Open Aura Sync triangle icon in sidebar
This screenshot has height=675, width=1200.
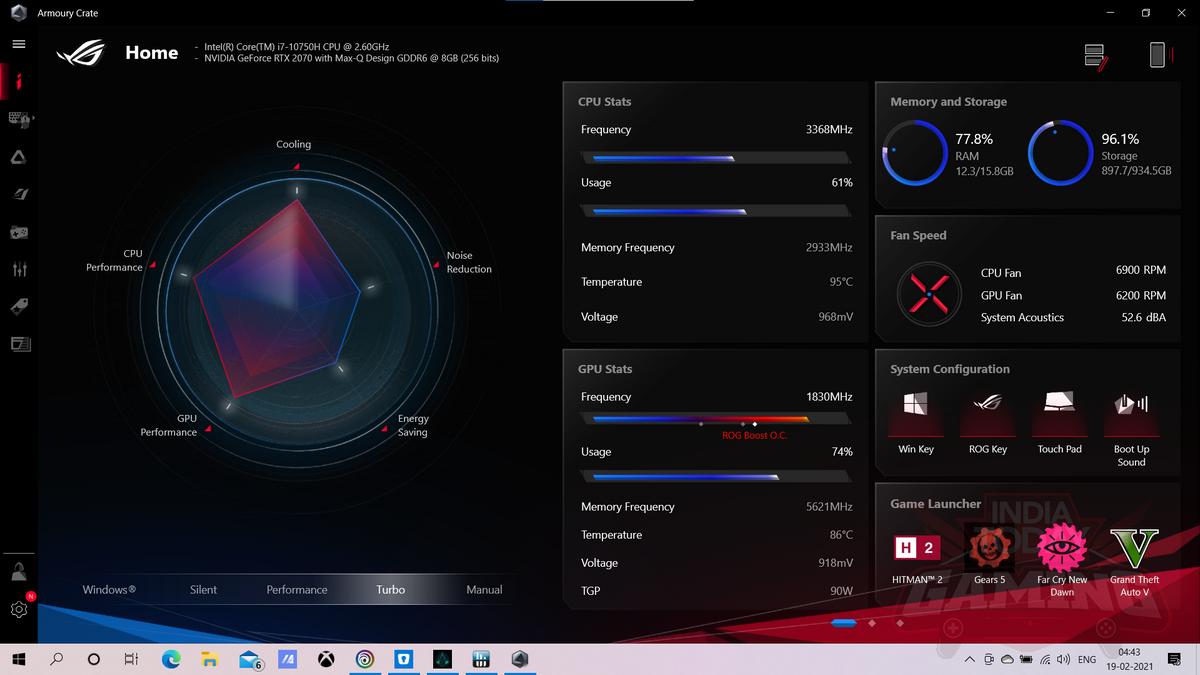(19, 156)
